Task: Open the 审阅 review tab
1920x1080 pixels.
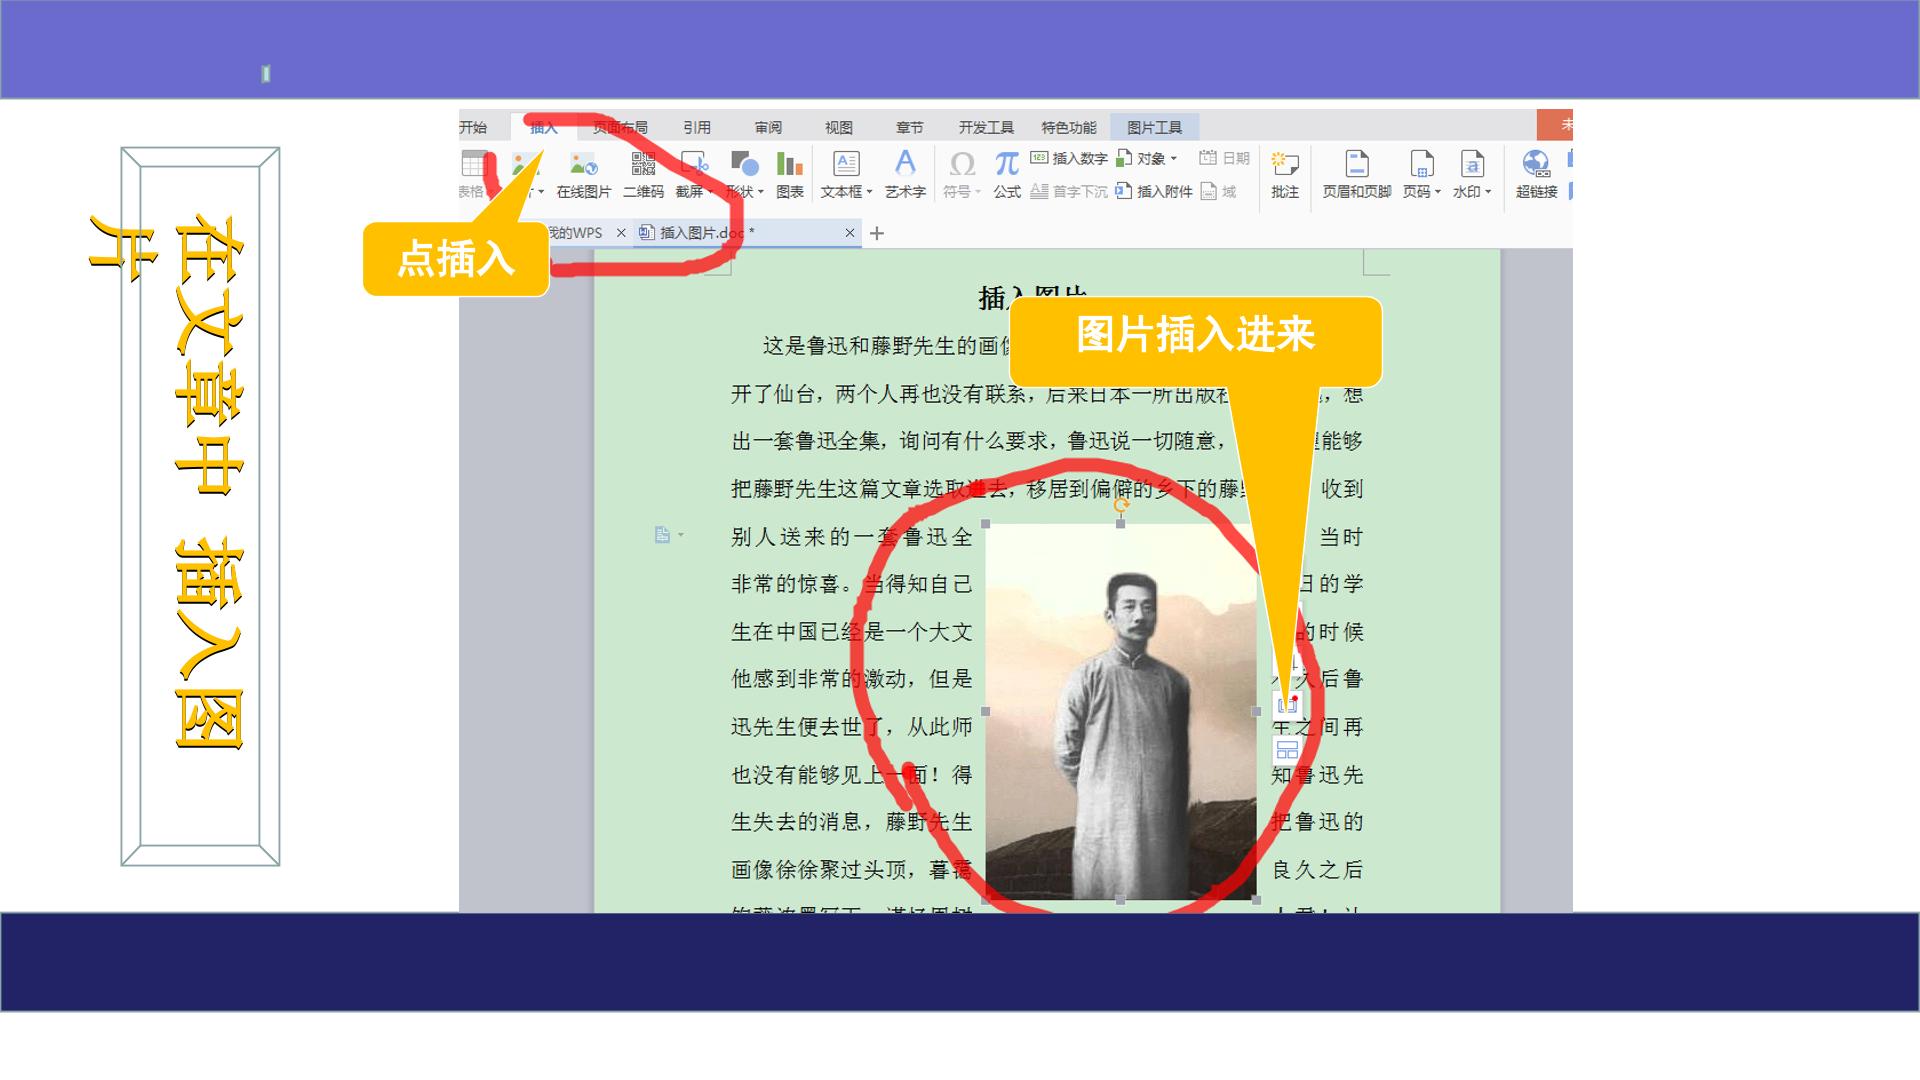Action: (768, 127)
